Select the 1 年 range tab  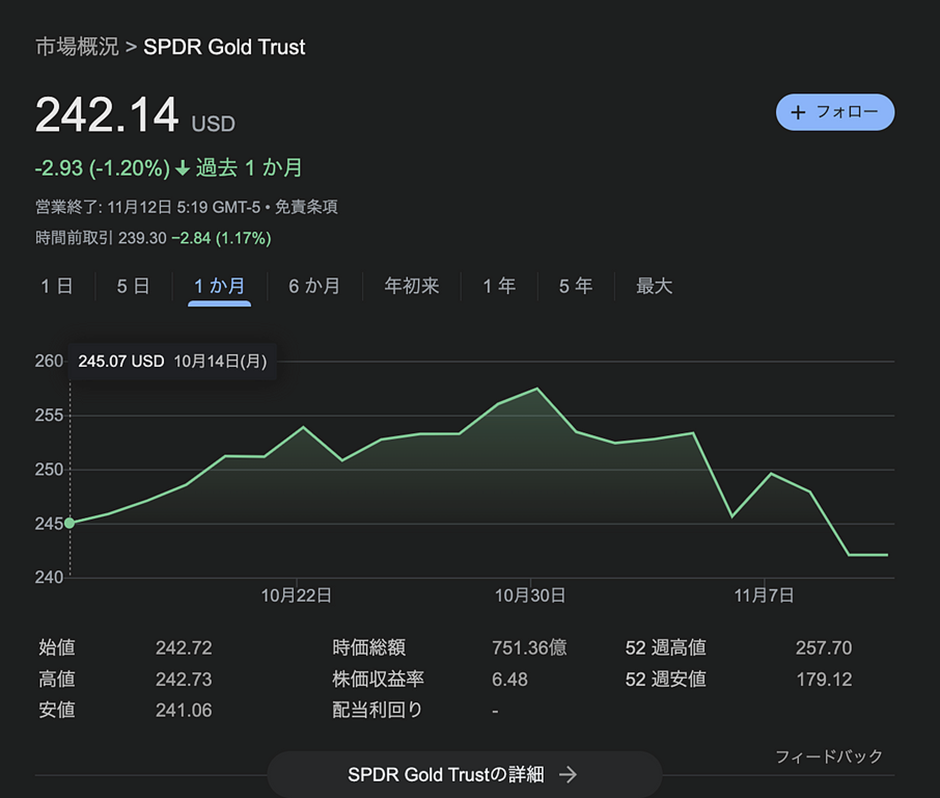click(499, 286)
